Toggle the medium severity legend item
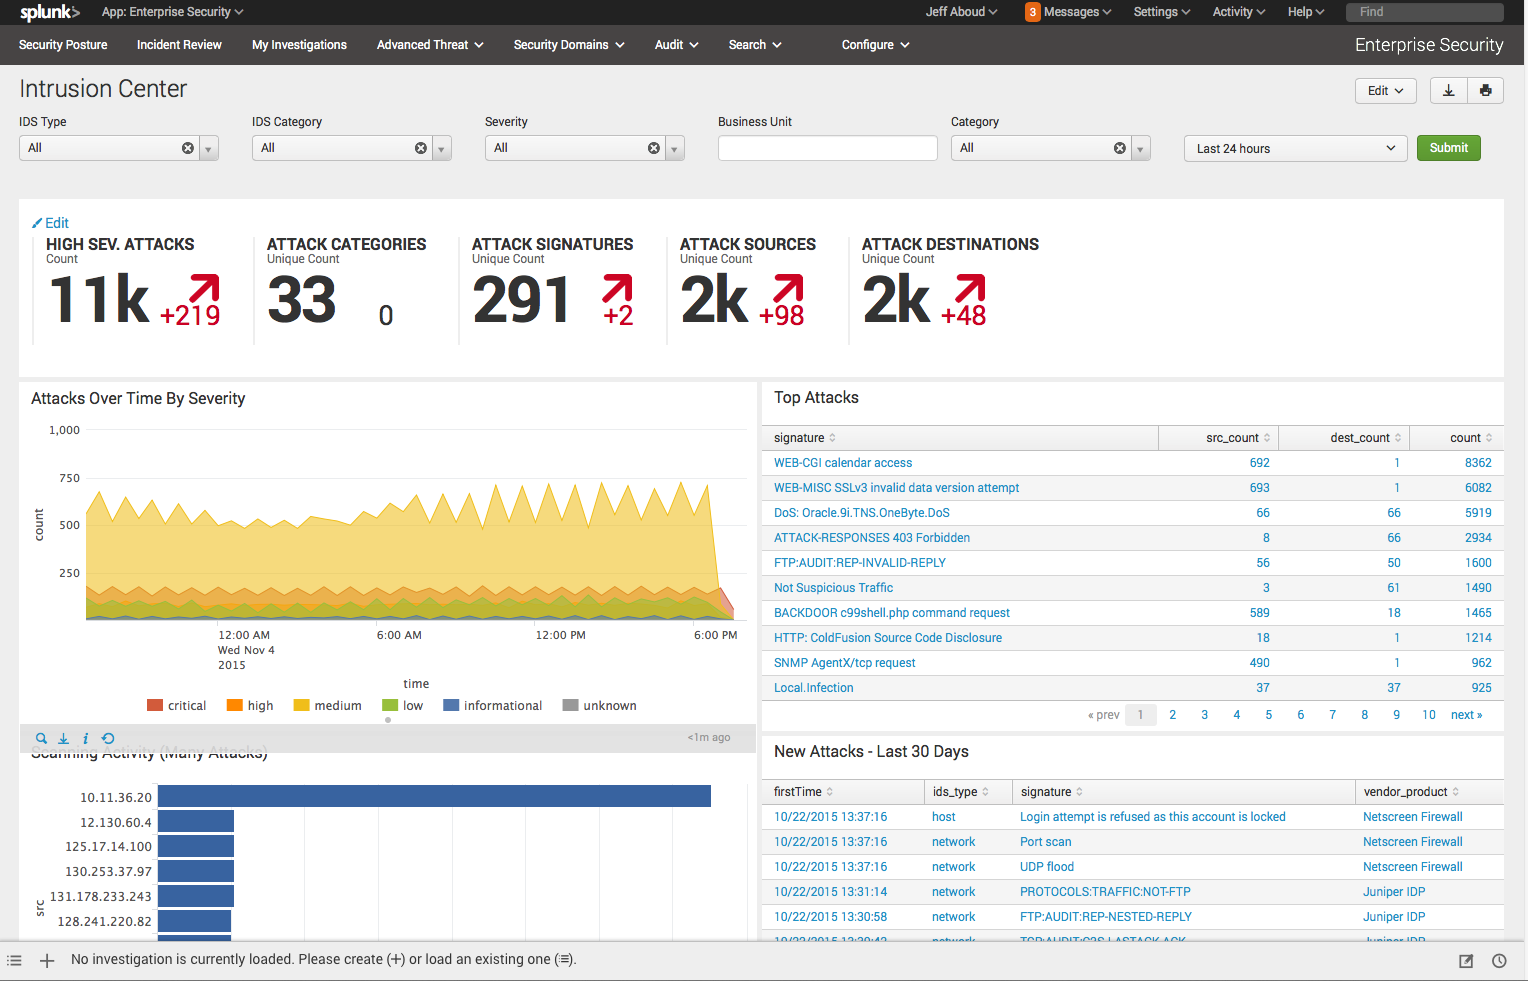This screenshot has height=981, width=1528. tap(328, 705)
